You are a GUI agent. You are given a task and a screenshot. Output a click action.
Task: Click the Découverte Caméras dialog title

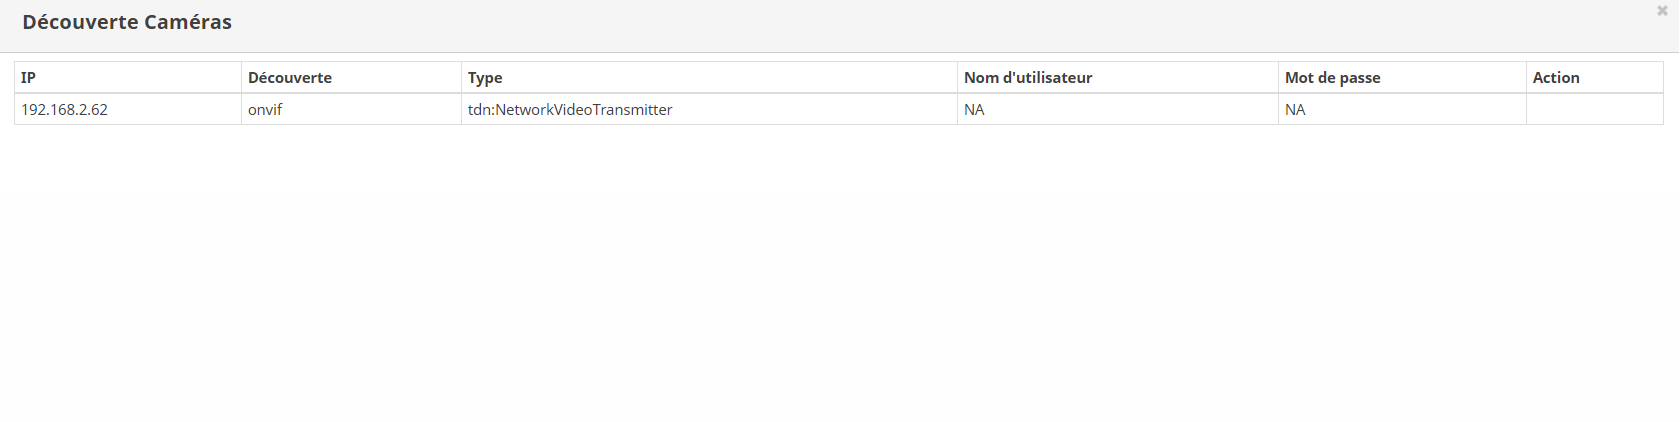point(127,22)
